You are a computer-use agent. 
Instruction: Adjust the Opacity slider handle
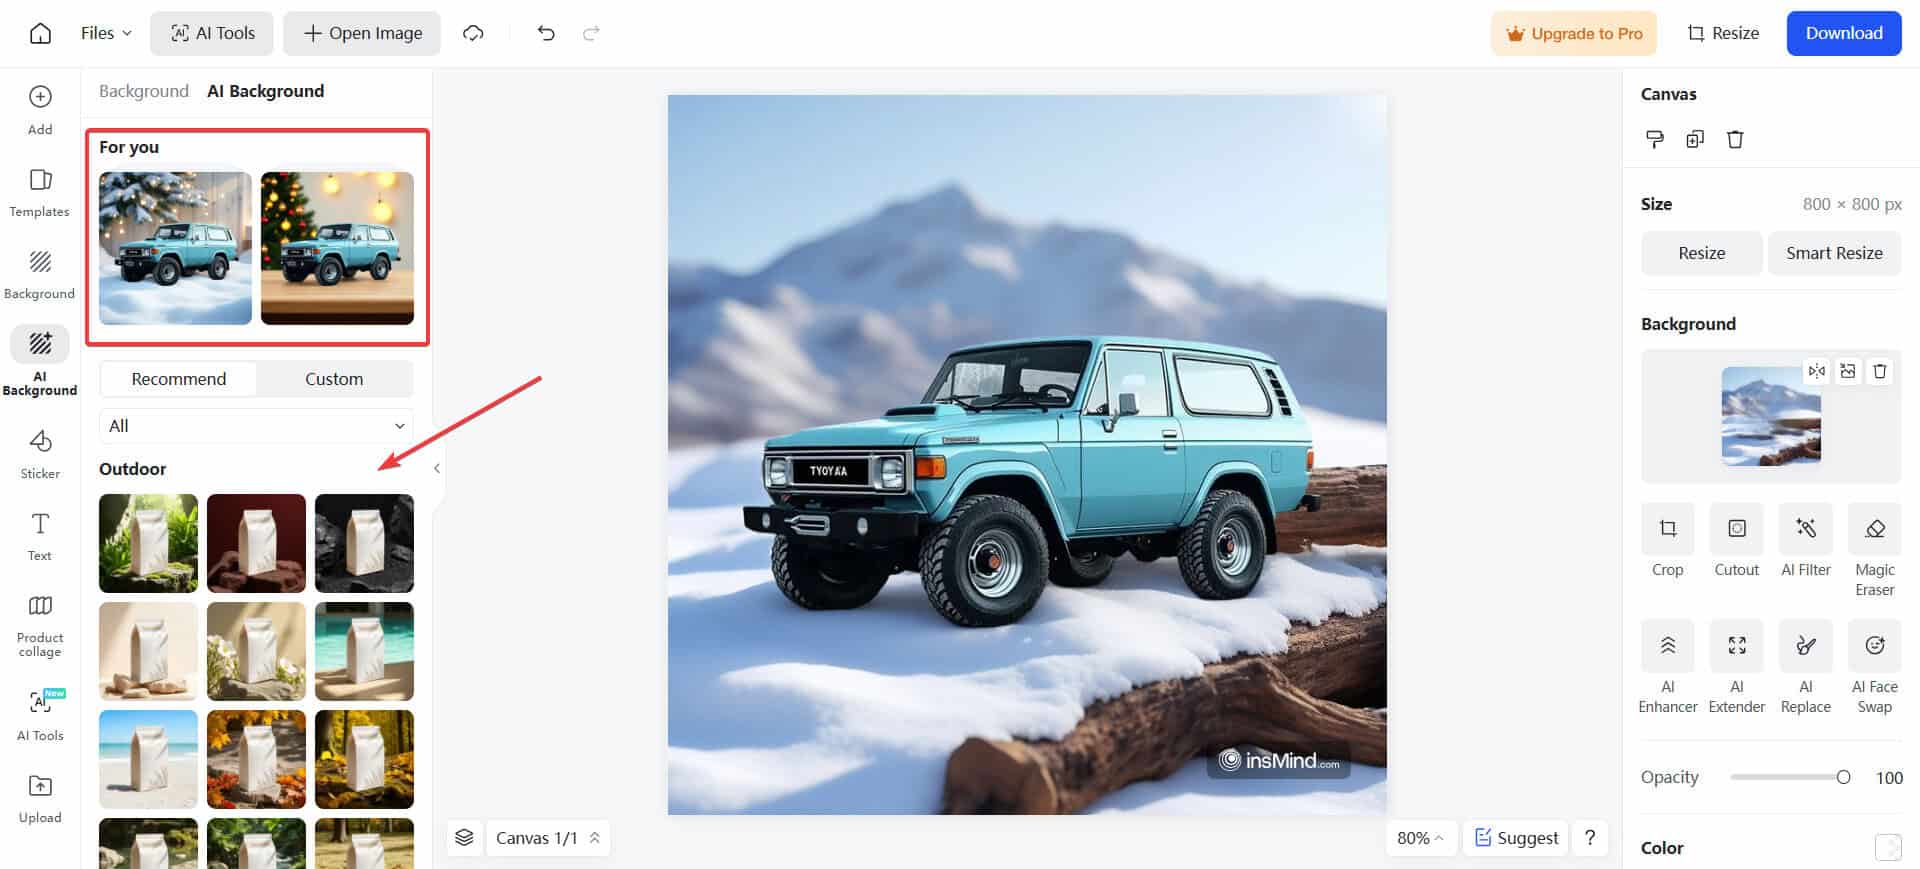click(1843, 778)
